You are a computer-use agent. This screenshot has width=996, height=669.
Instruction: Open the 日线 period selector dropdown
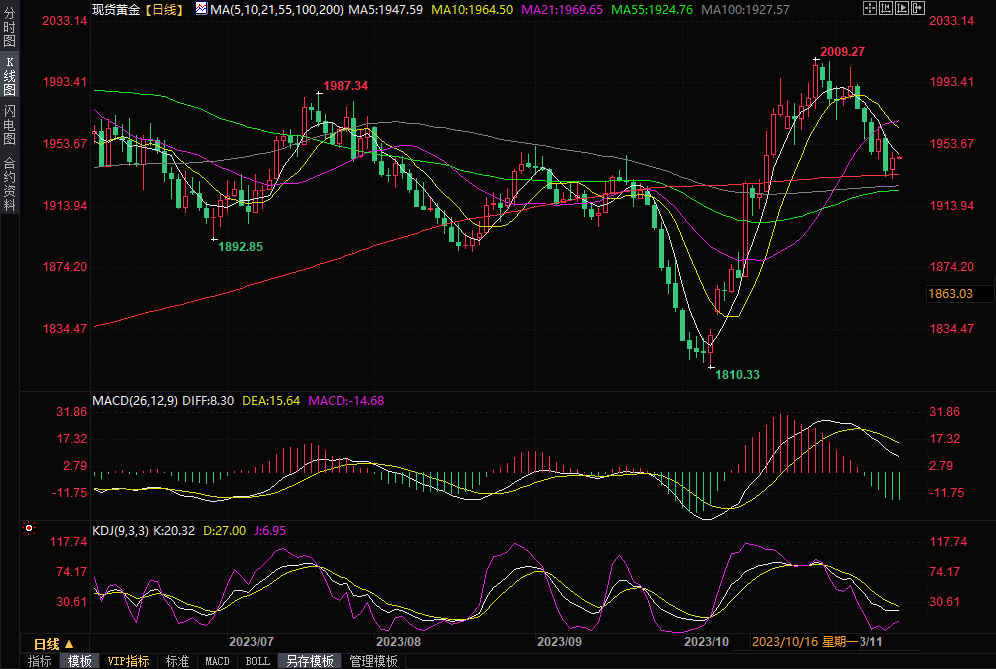(x=53, y=643)
